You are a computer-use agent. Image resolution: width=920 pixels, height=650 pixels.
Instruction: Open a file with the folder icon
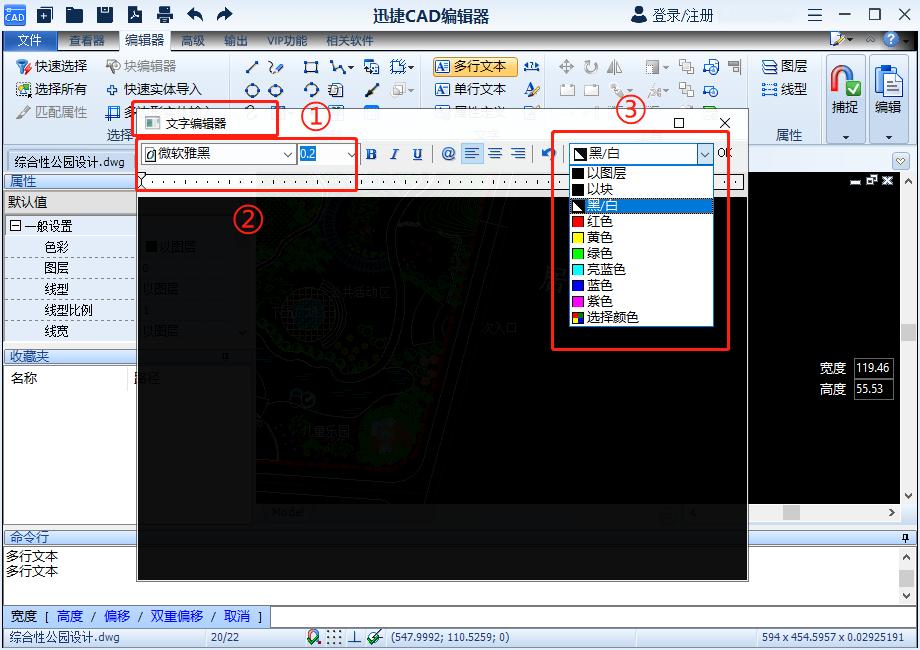tap(75, 15)
